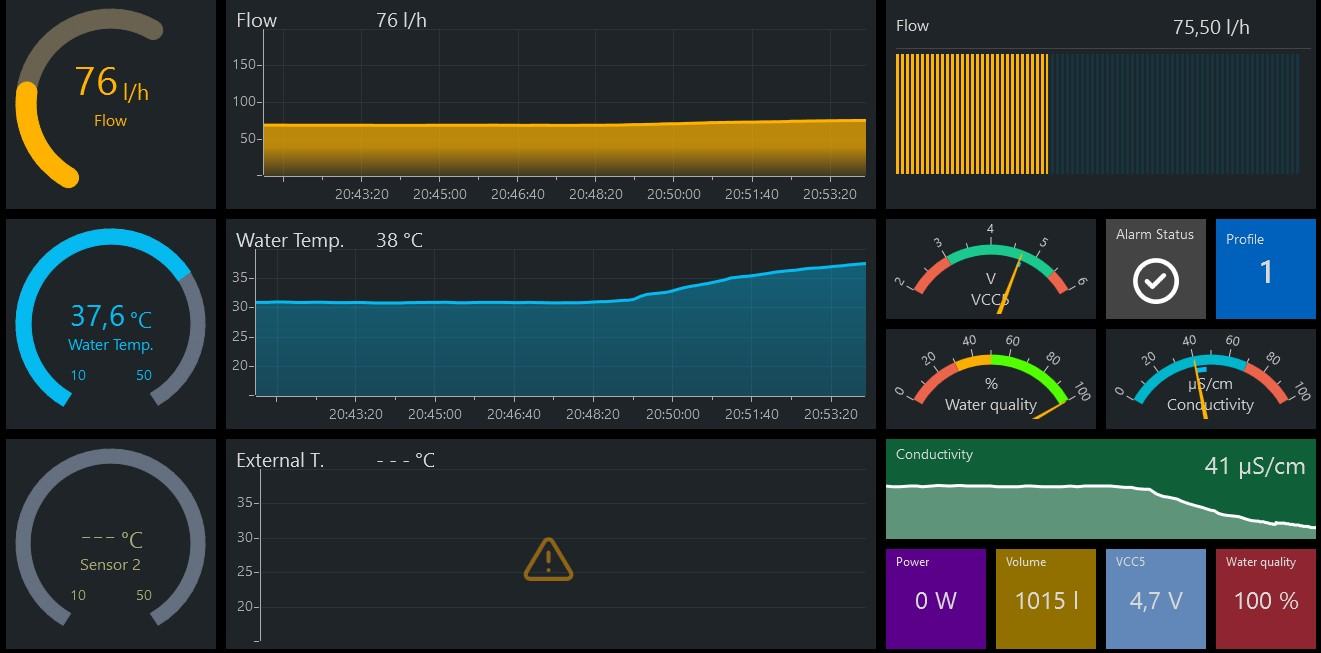Open the Profile 1 tile

point(1265,269)
